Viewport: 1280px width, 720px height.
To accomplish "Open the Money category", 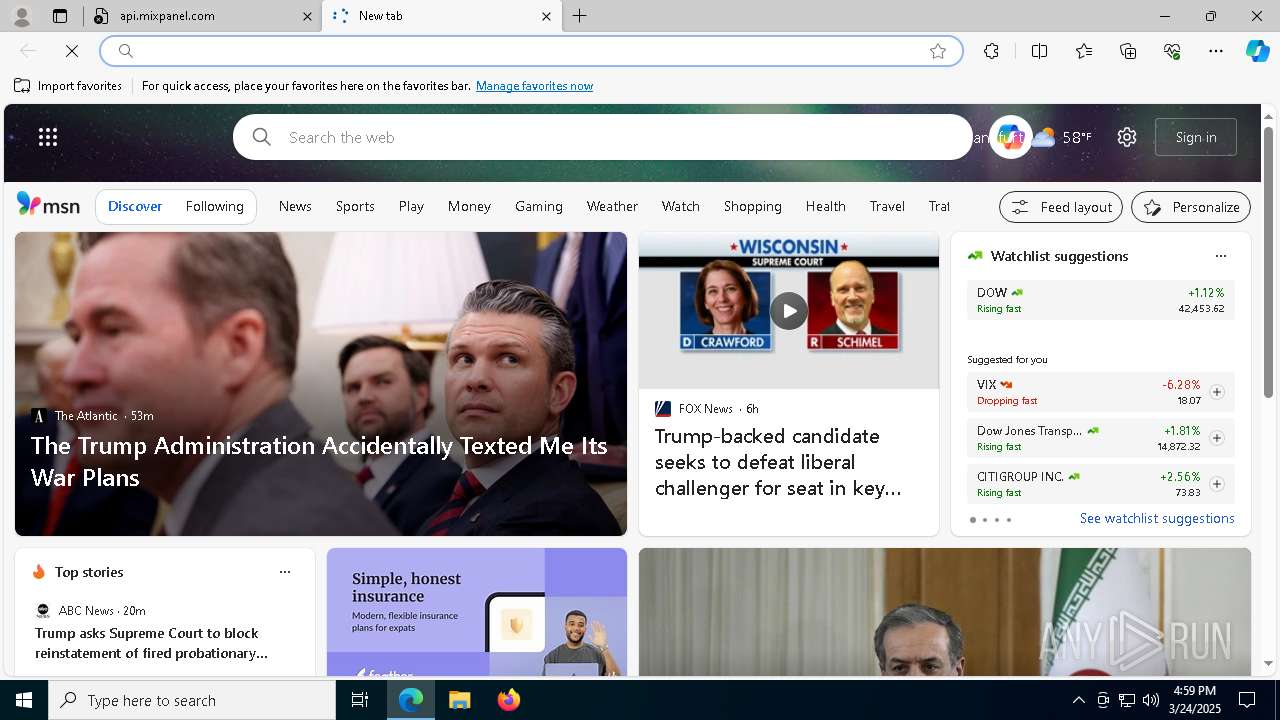I will (x=469, y=206).
